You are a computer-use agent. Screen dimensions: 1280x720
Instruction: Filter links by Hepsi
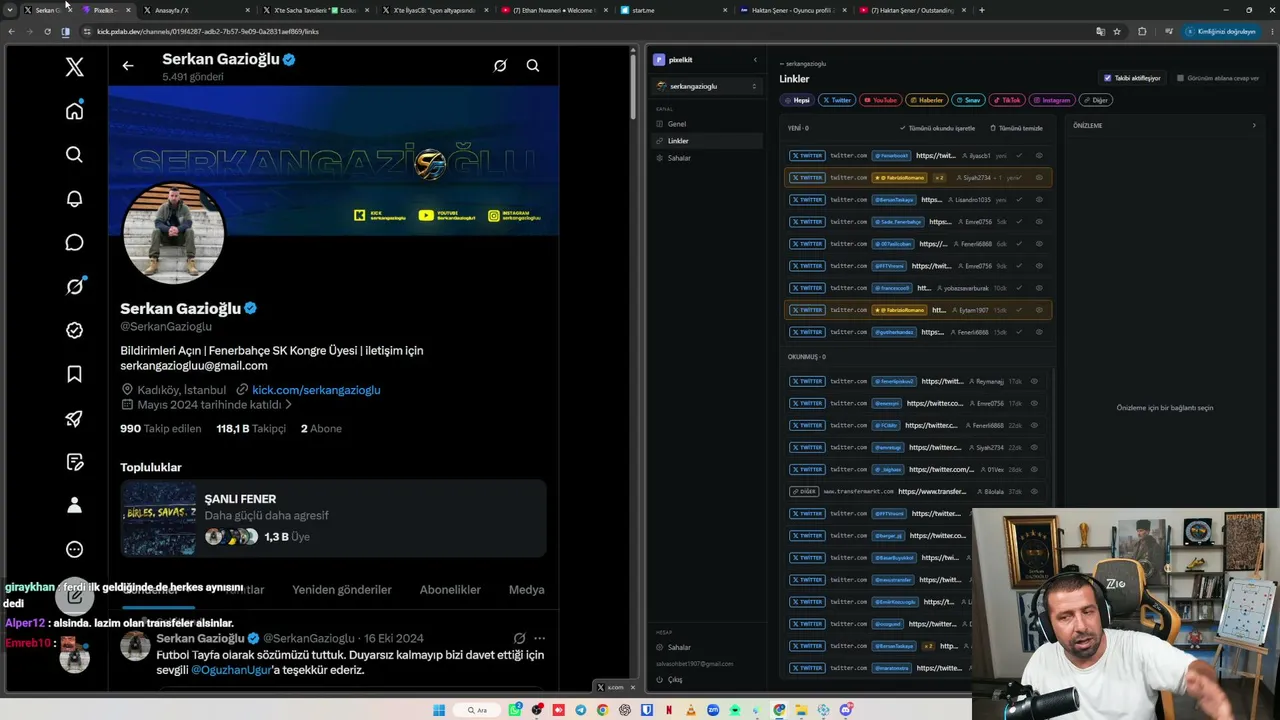click(797, 100)
